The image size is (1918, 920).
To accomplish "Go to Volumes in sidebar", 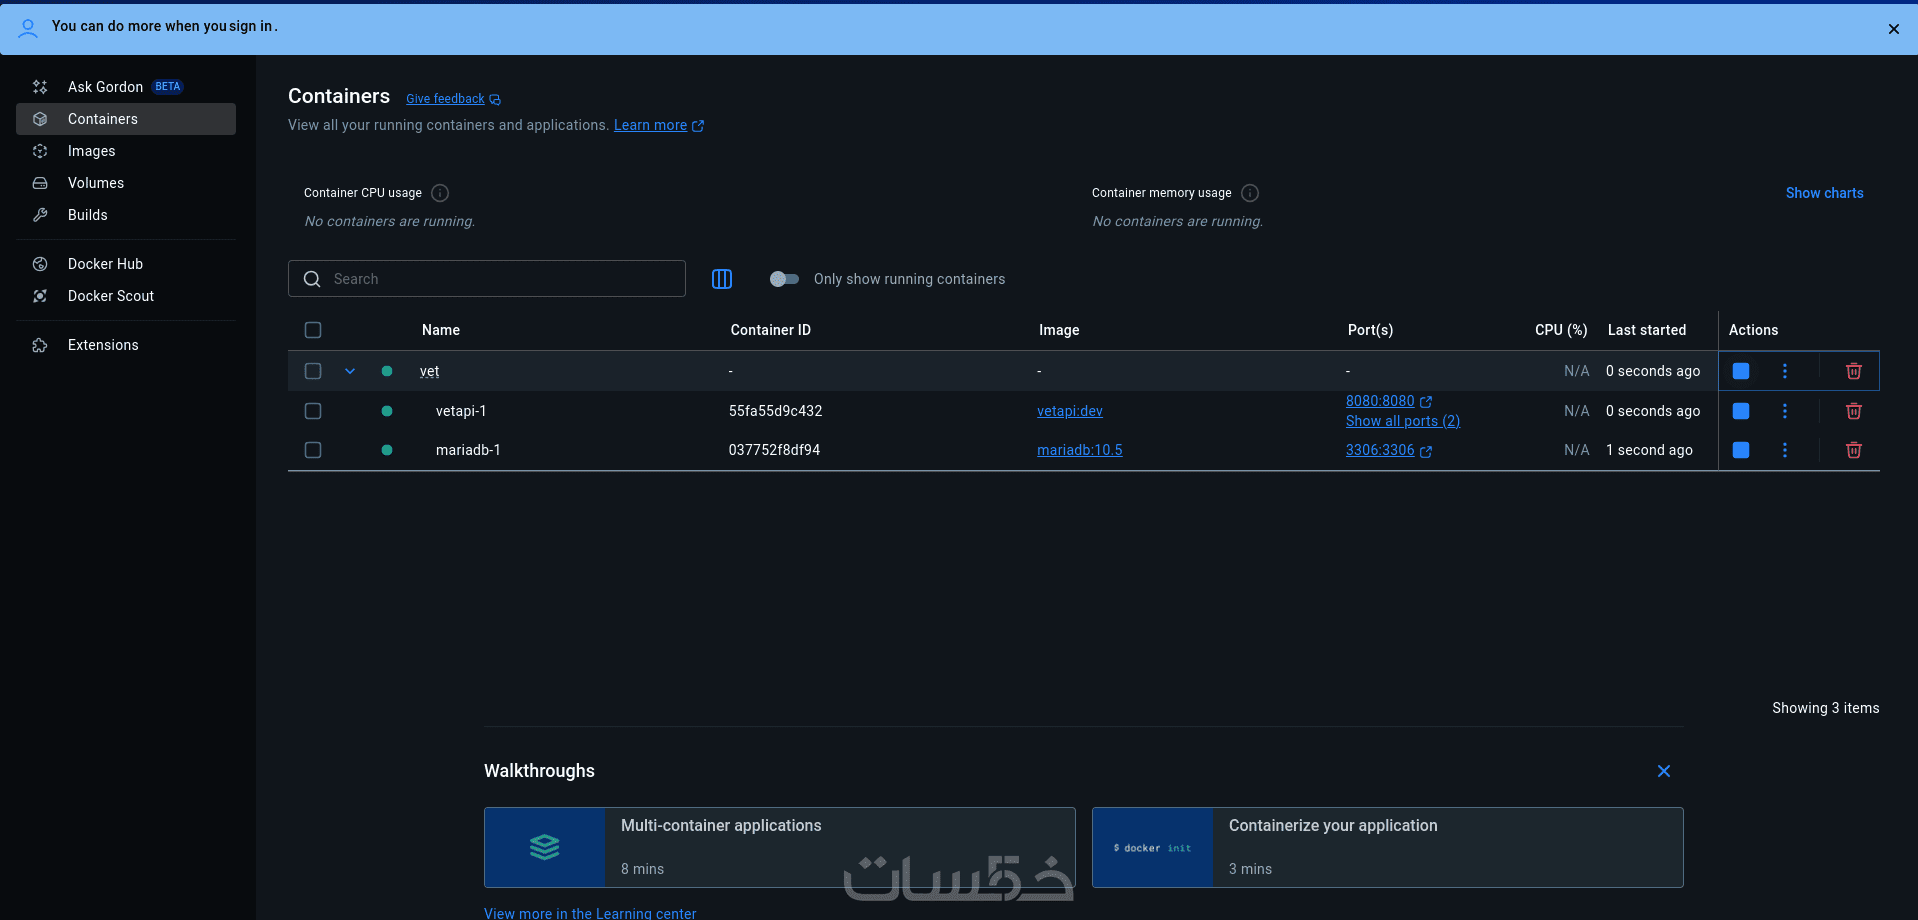I will click(x=126, y=183).
